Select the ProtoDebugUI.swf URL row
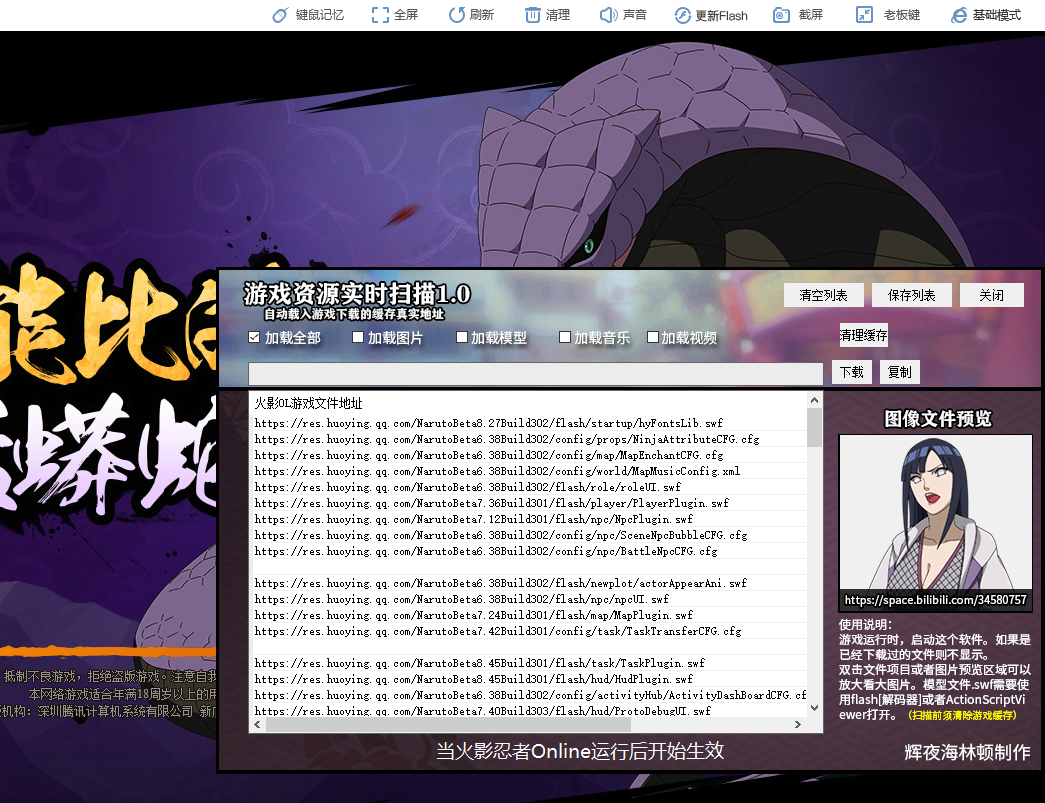 (x=529, y=710)
